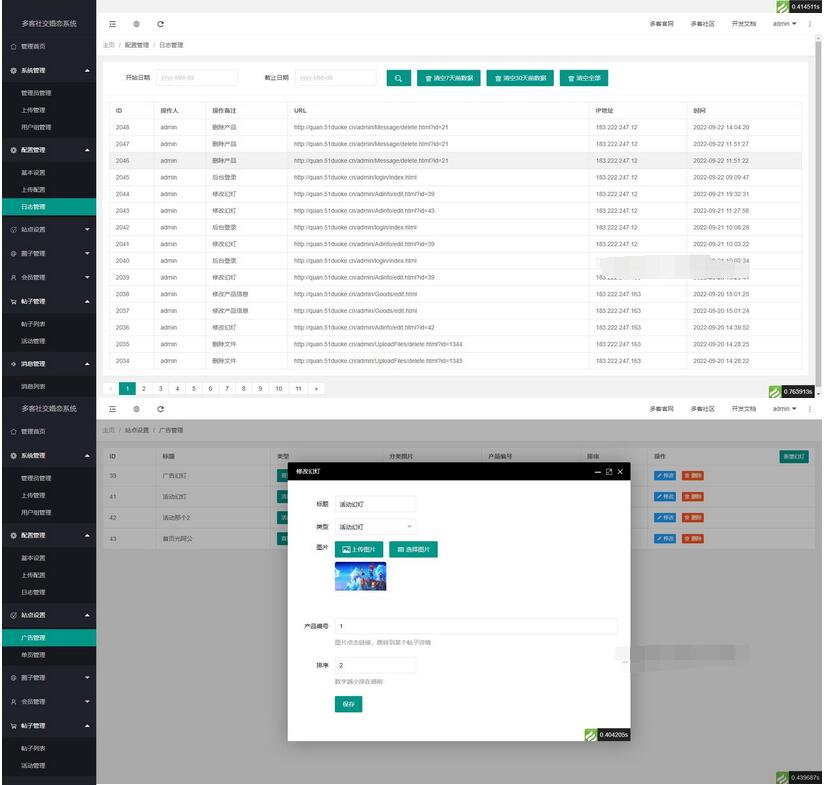
Task: Open the highlighted 广告管理 sidebar item
Action: (x=33, y=637)
